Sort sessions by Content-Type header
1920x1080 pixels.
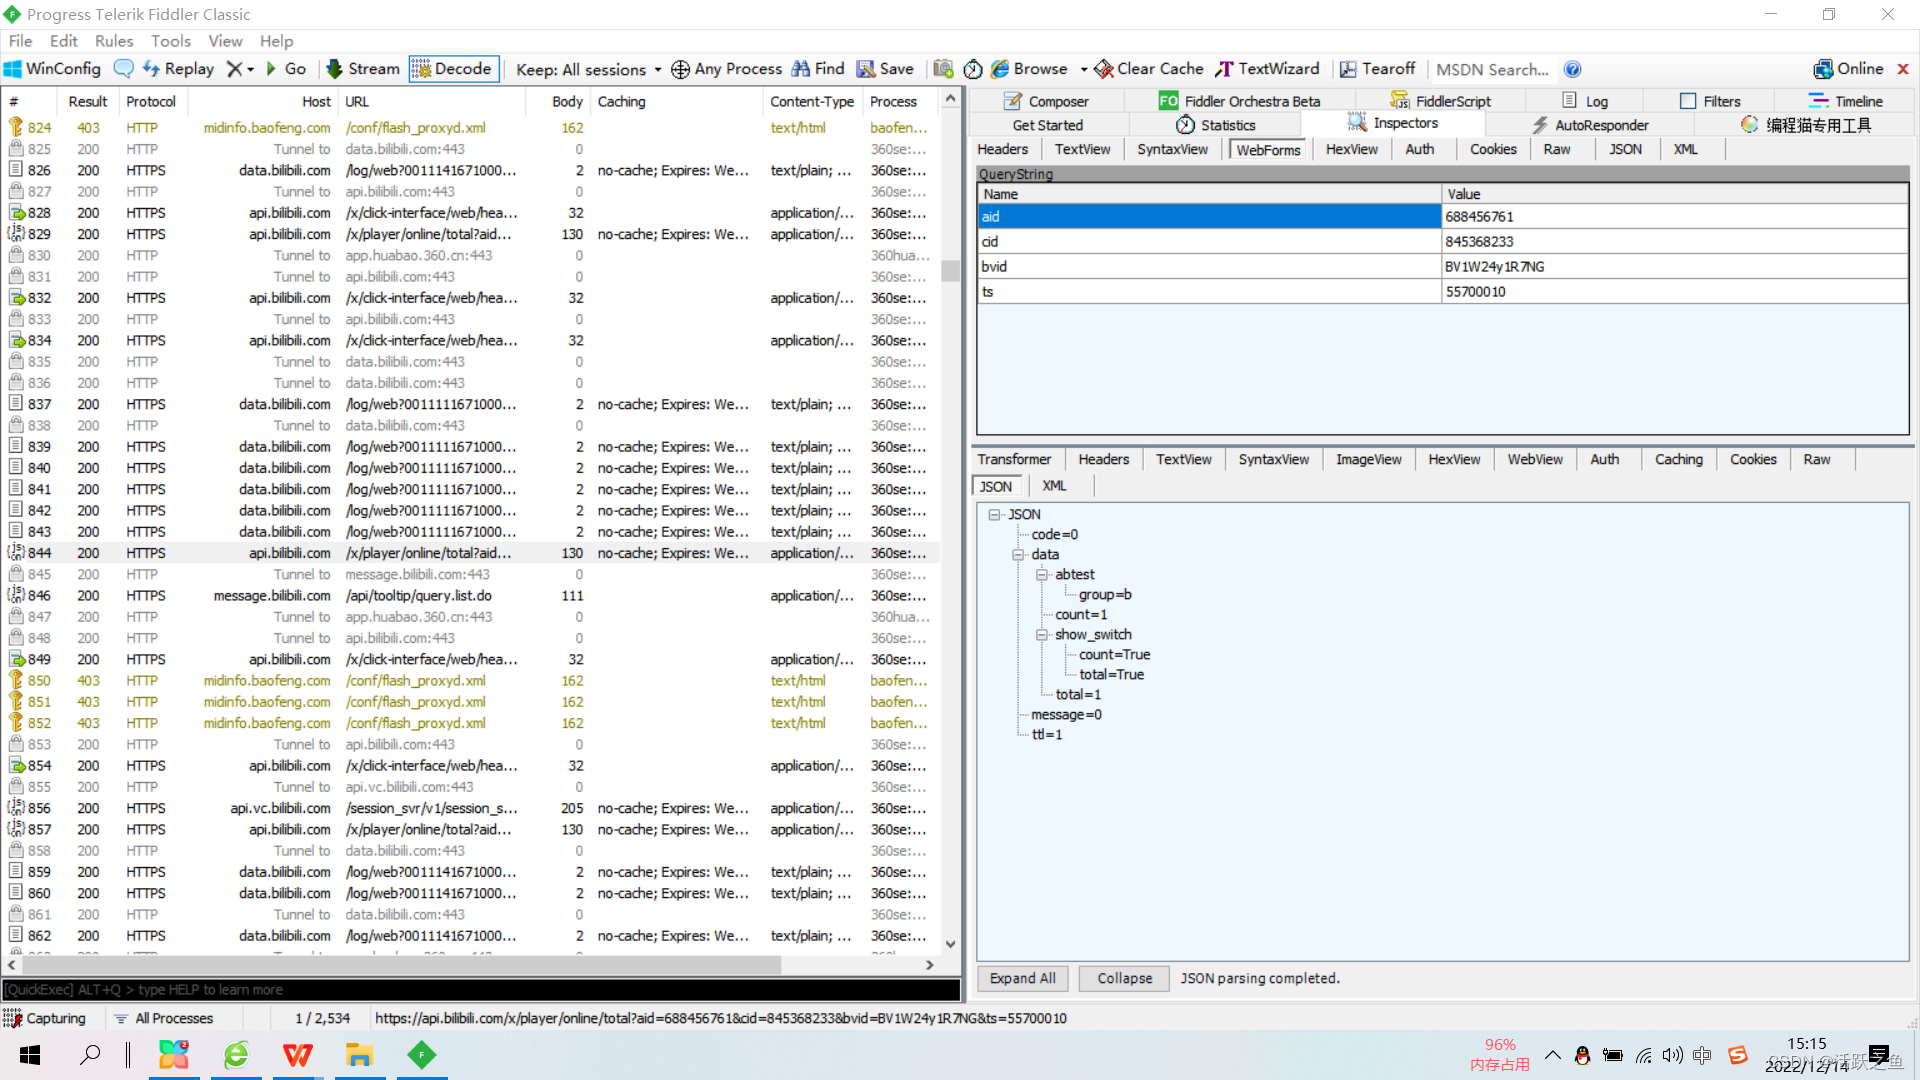pyautogui.click(x=812, y=101)
